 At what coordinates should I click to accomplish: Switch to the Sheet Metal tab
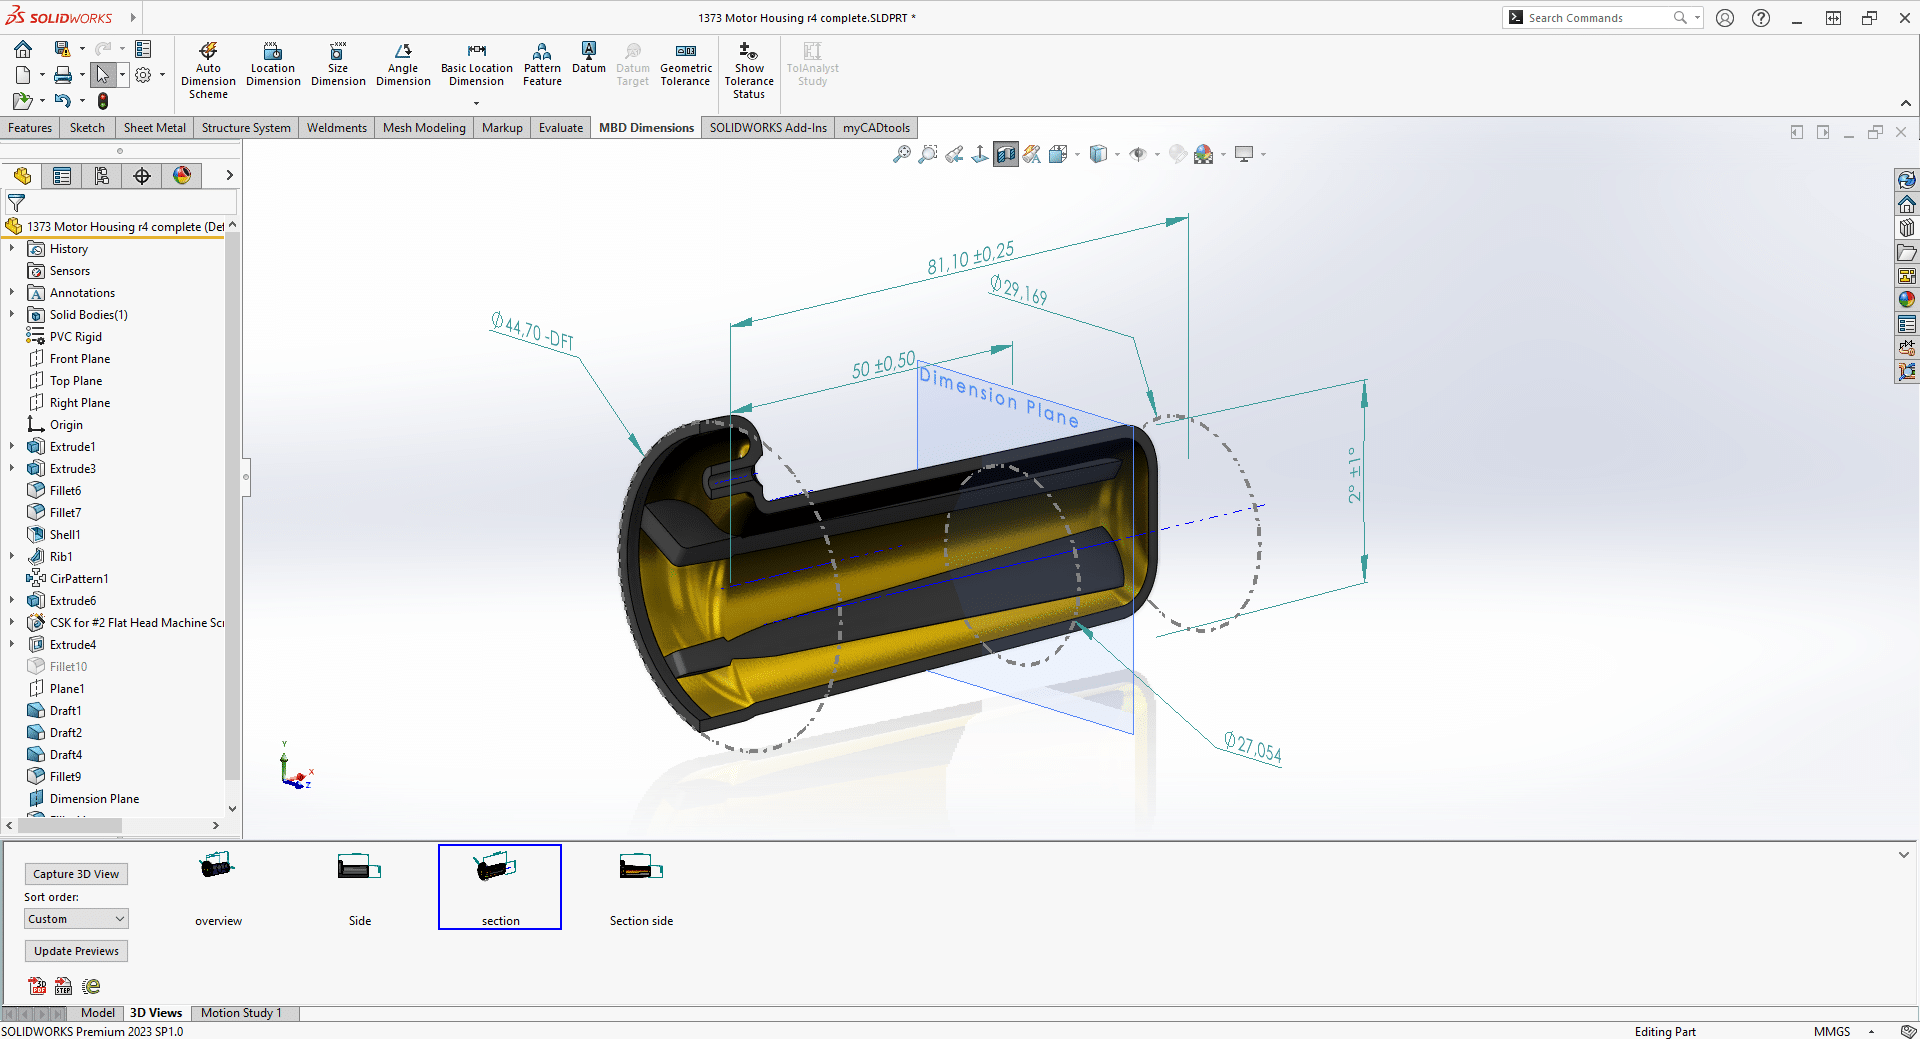[154, 128]
